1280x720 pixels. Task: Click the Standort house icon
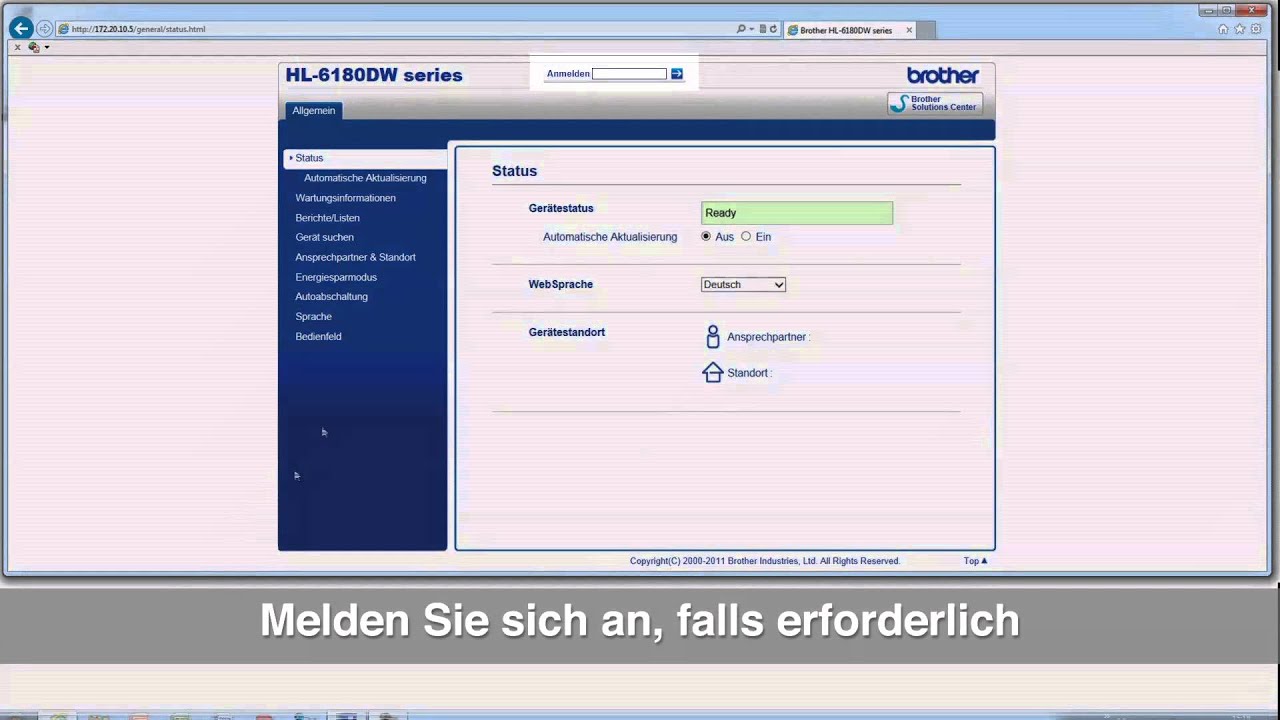(713, 373)
